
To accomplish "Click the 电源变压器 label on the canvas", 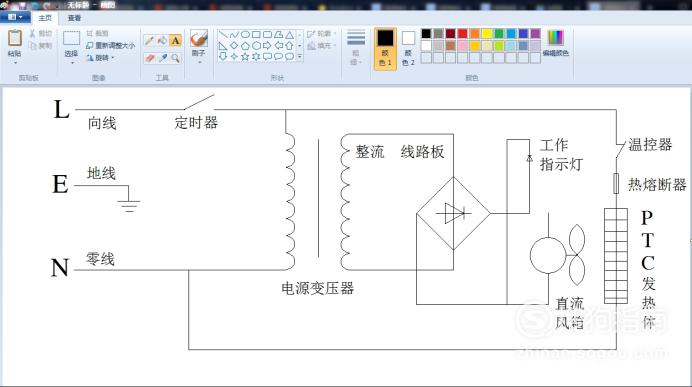I will (x=318, y=289).
